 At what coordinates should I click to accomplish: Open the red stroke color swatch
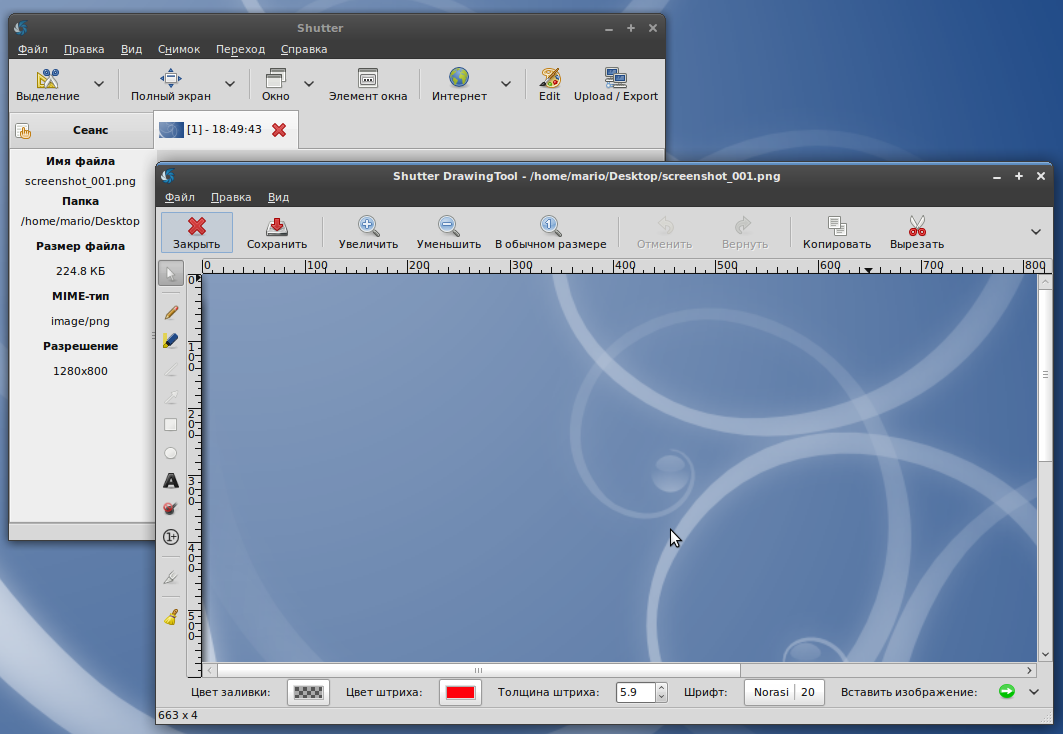[x=460, y=692]
